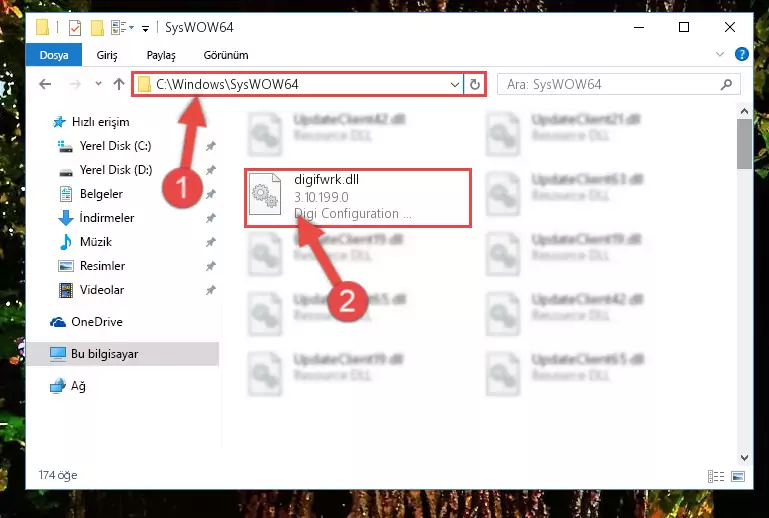The image size is (769, 518).
Task: Open the blue Help question icon
Action: [742, 54]
